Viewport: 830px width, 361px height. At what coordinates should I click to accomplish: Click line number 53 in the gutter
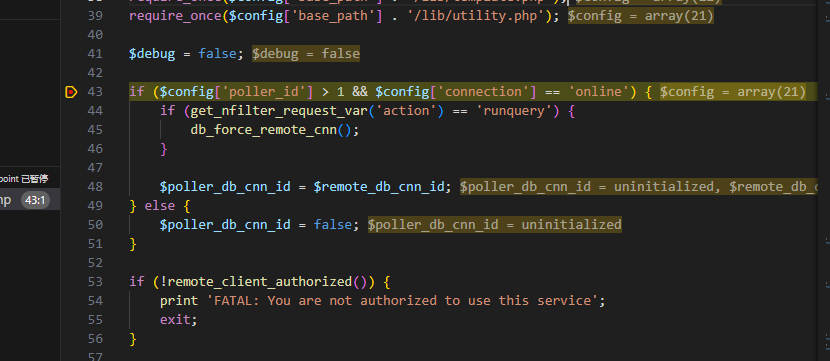click(94, 282)
